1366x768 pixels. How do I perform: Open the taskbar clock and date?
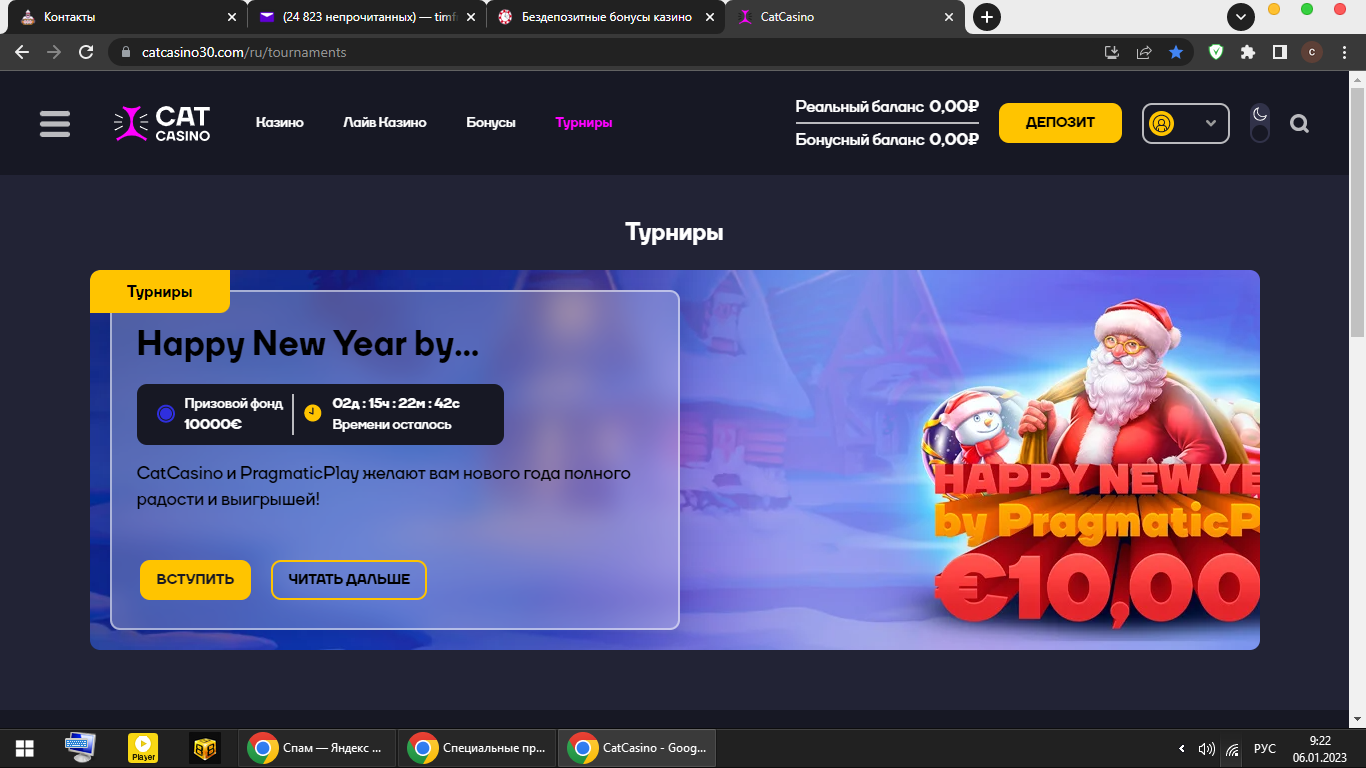1319,748
